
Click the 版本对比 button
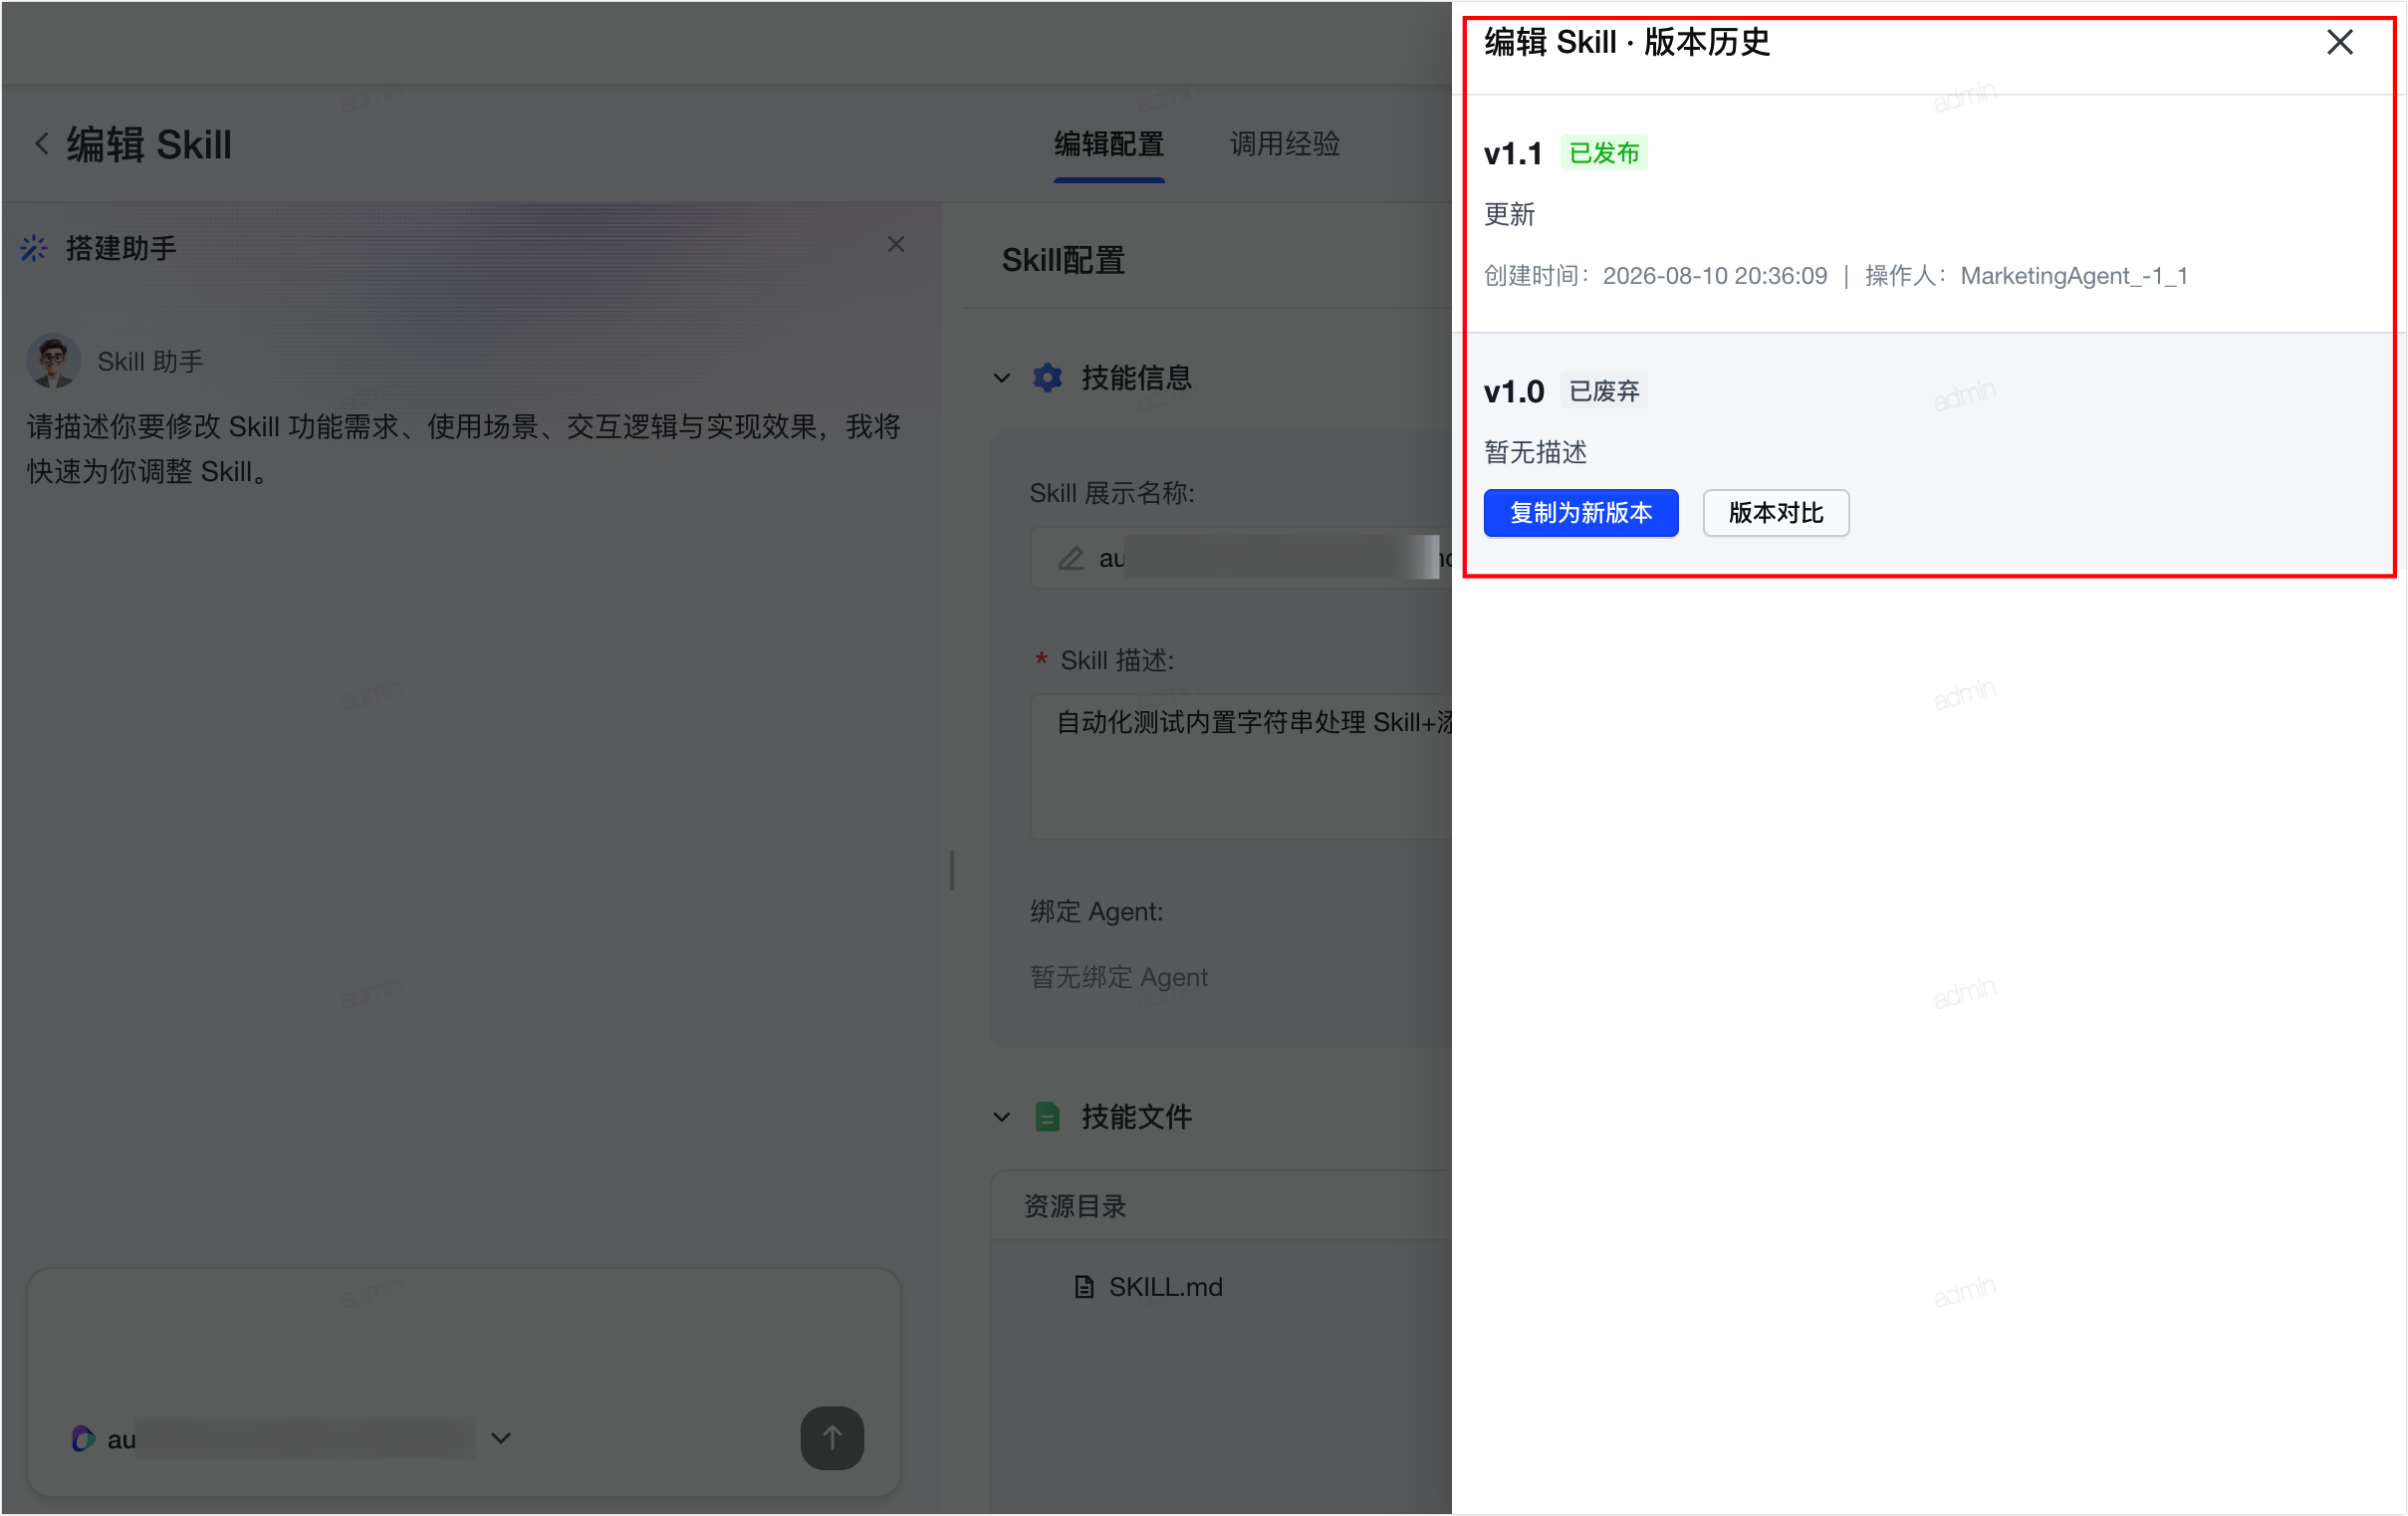(1775, 512)
